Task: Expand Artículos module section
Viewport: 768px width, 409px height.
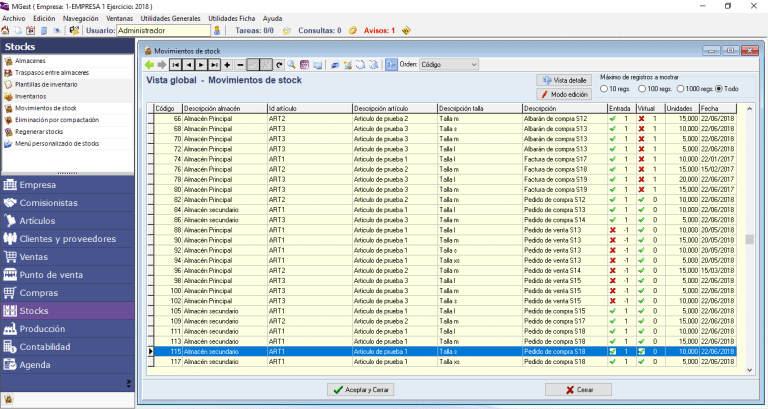Action: point(68,221)
